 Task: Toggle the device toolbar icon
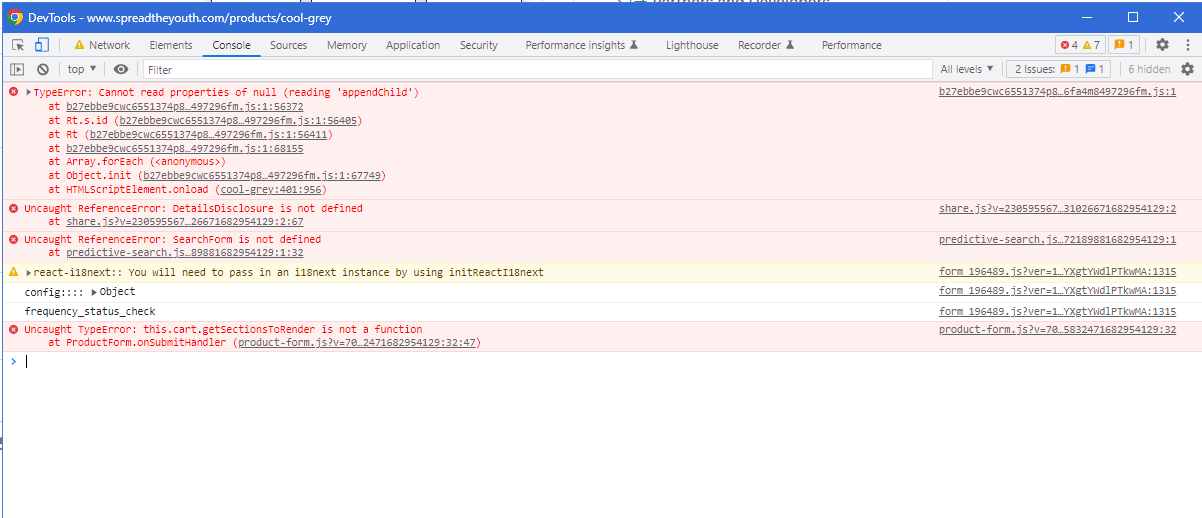[x=42, y=45]
